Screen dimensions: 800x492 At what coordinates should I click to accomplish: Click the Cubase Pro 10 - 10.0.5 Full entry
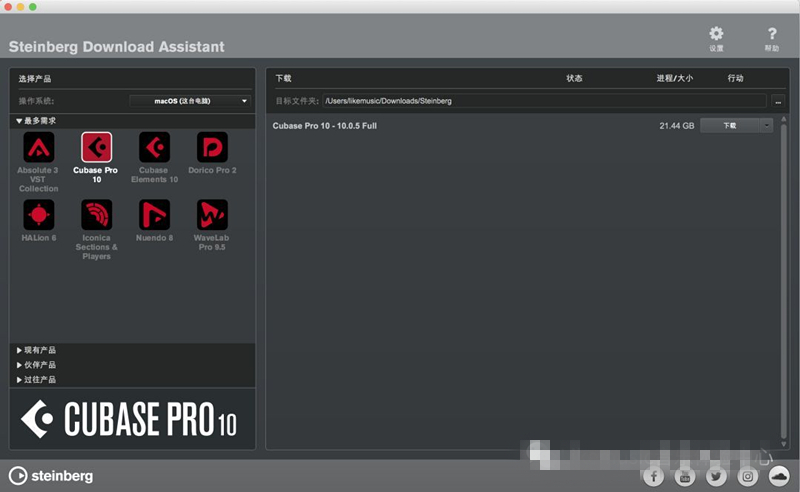pos(324,126)
